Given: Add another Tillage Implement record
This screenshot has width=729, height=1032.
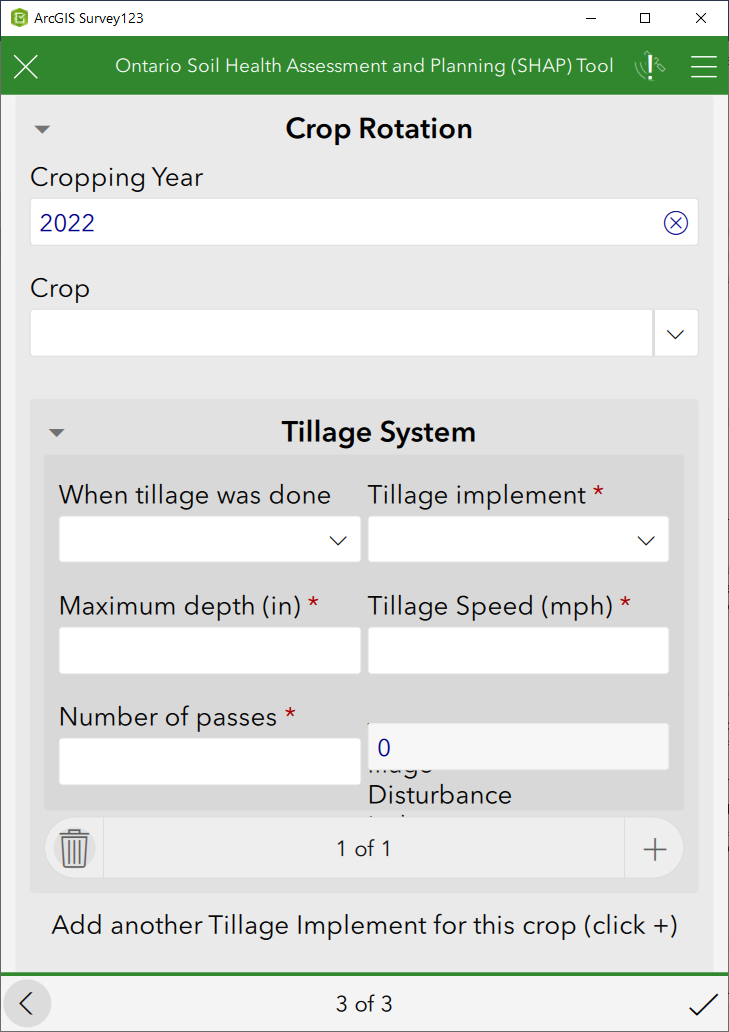Looking at the screenshot, I should tap(654, 847).
